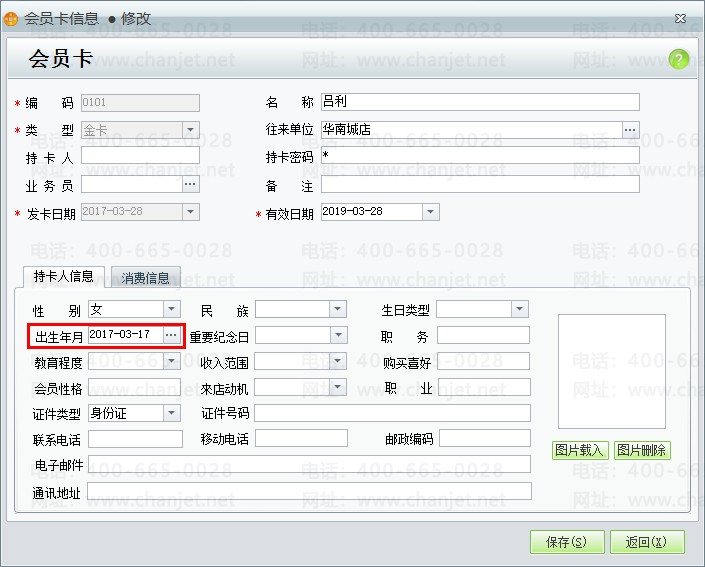This screenshot has height=567, width=705.
Task: Open the 生日类型 dropdown
Action: click(x=518, y=310)
